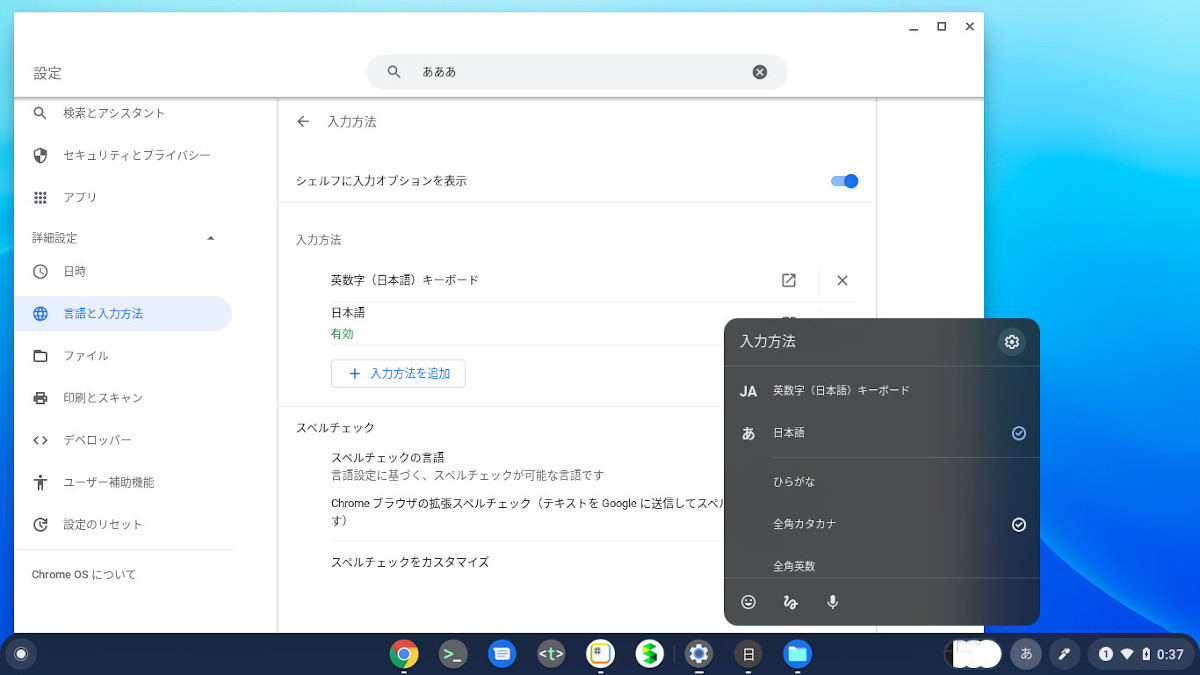This screenshot has height=675, width=1200.
Task: Open the emoji picker in the input panel
Action: pyautogui.click(x=747, y=602)
